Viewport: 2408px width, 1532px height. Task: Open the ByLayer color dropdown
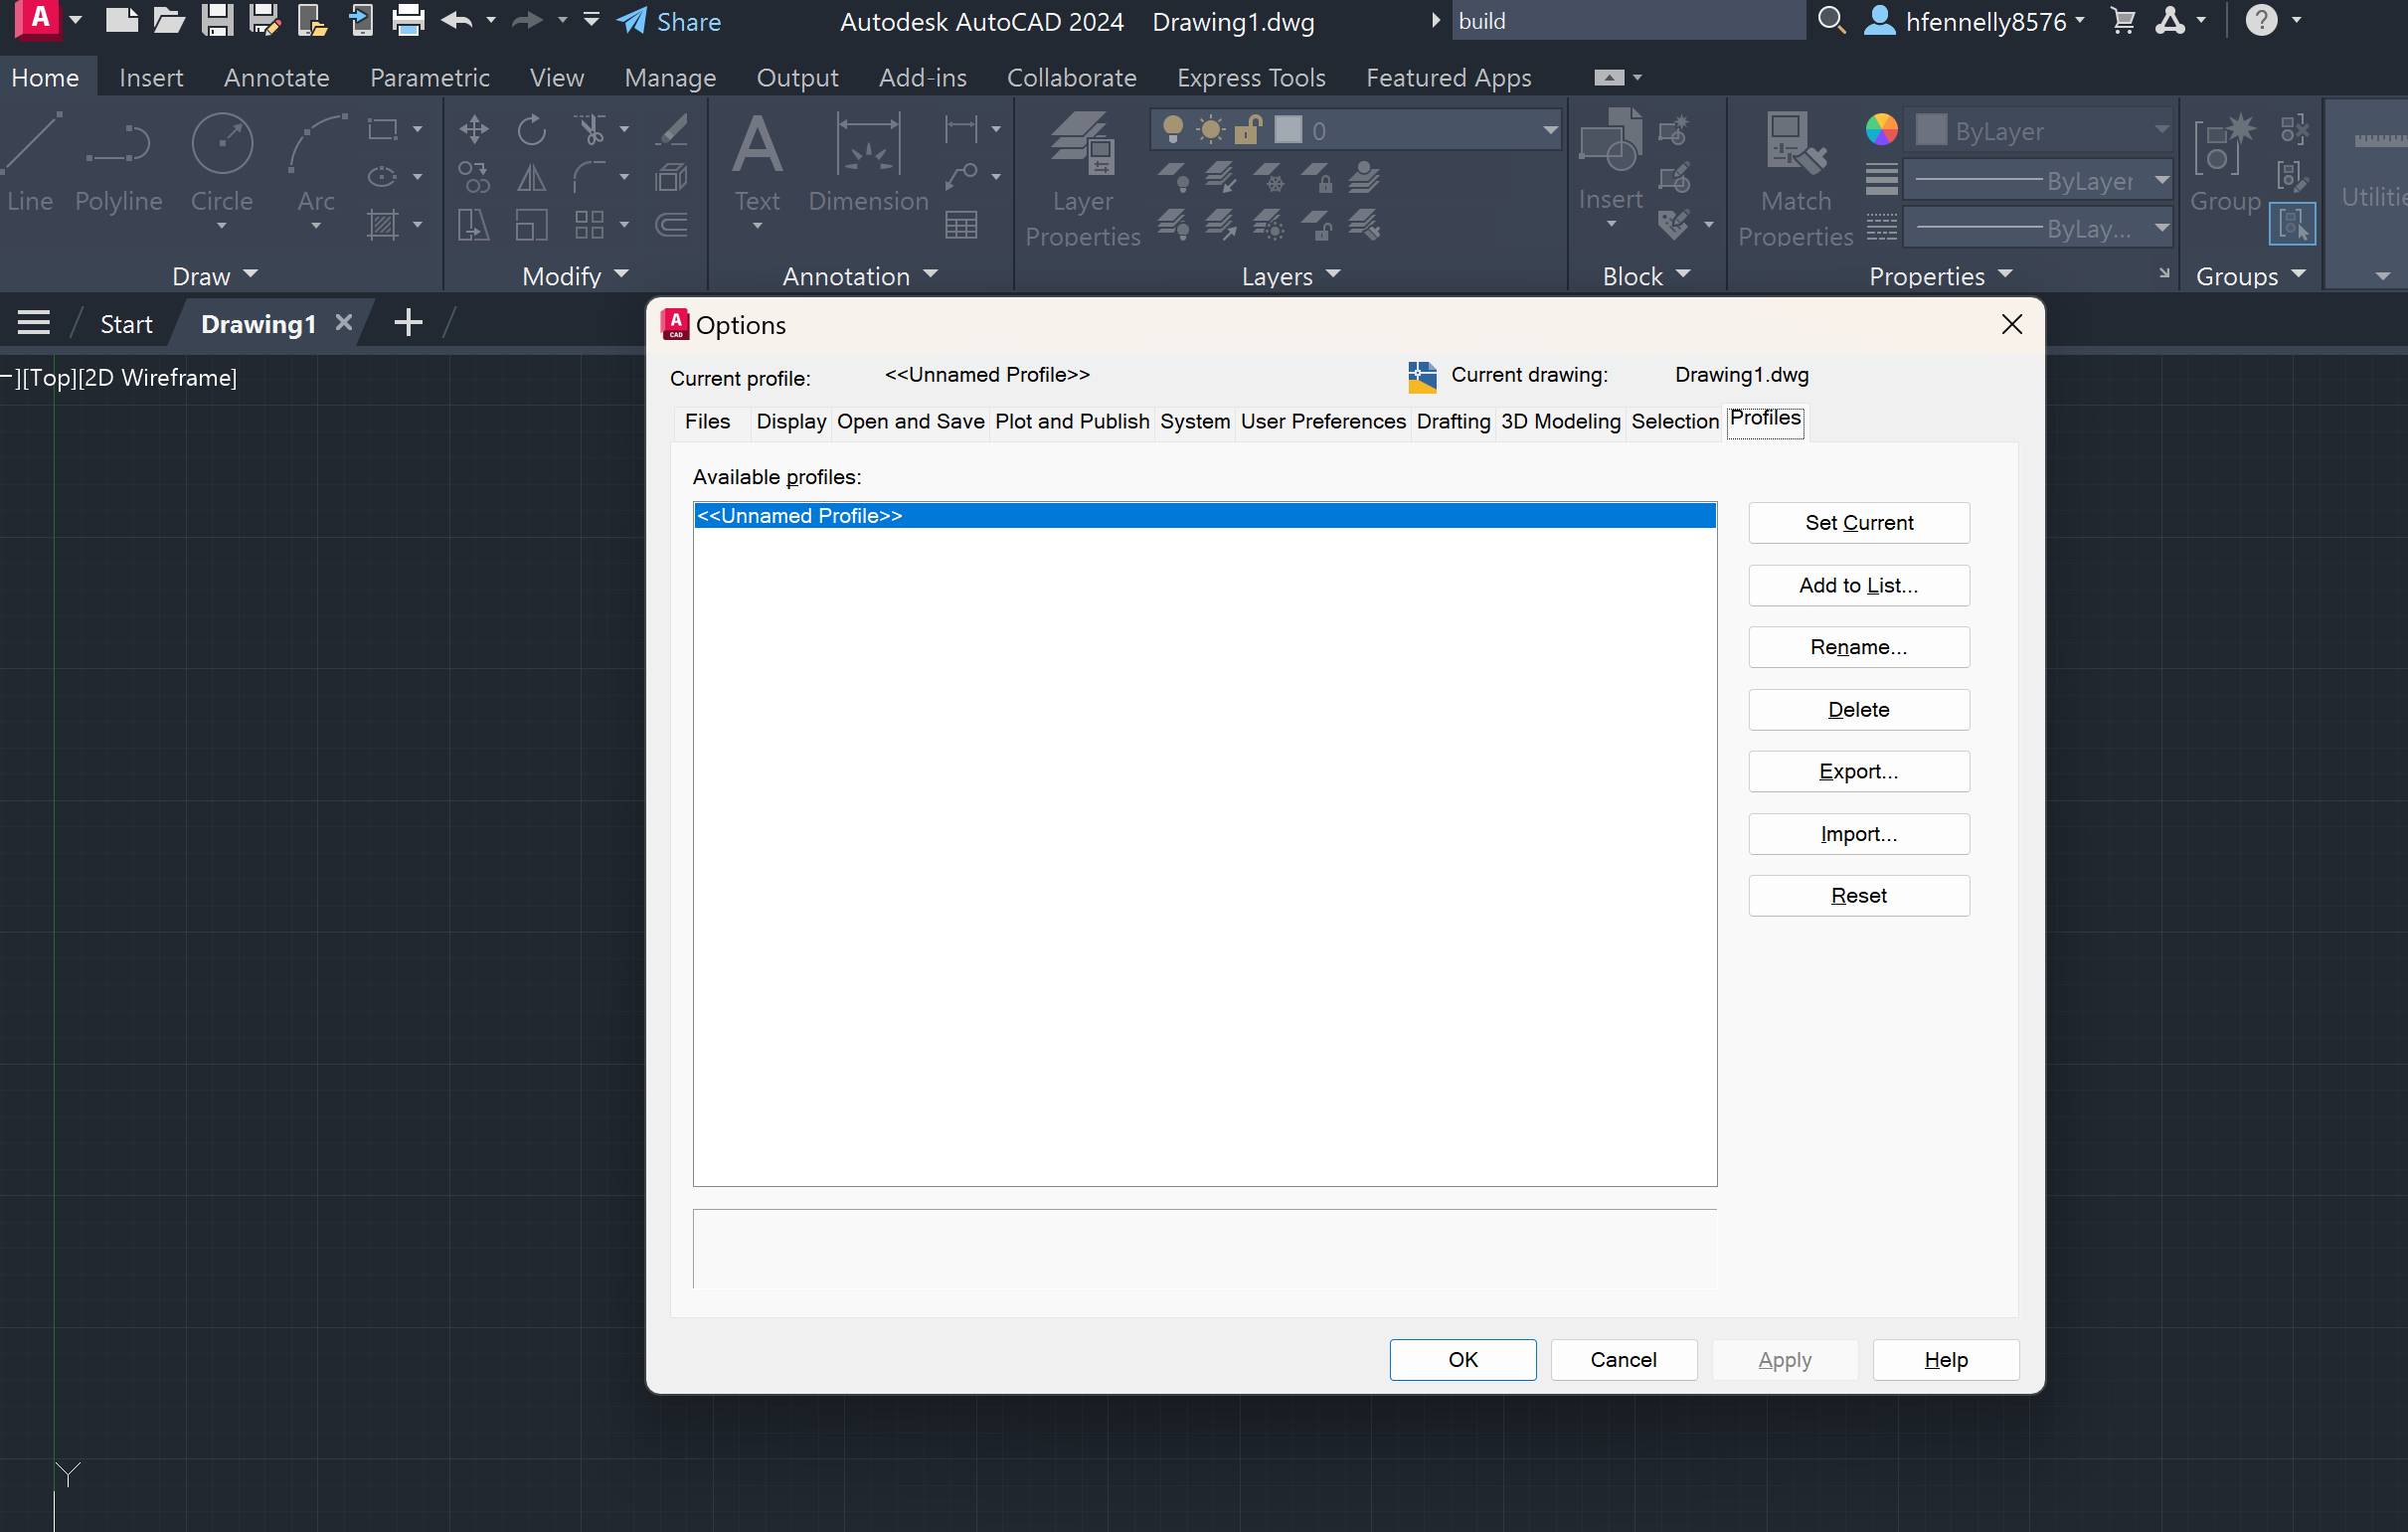(x=2162, y=130)
